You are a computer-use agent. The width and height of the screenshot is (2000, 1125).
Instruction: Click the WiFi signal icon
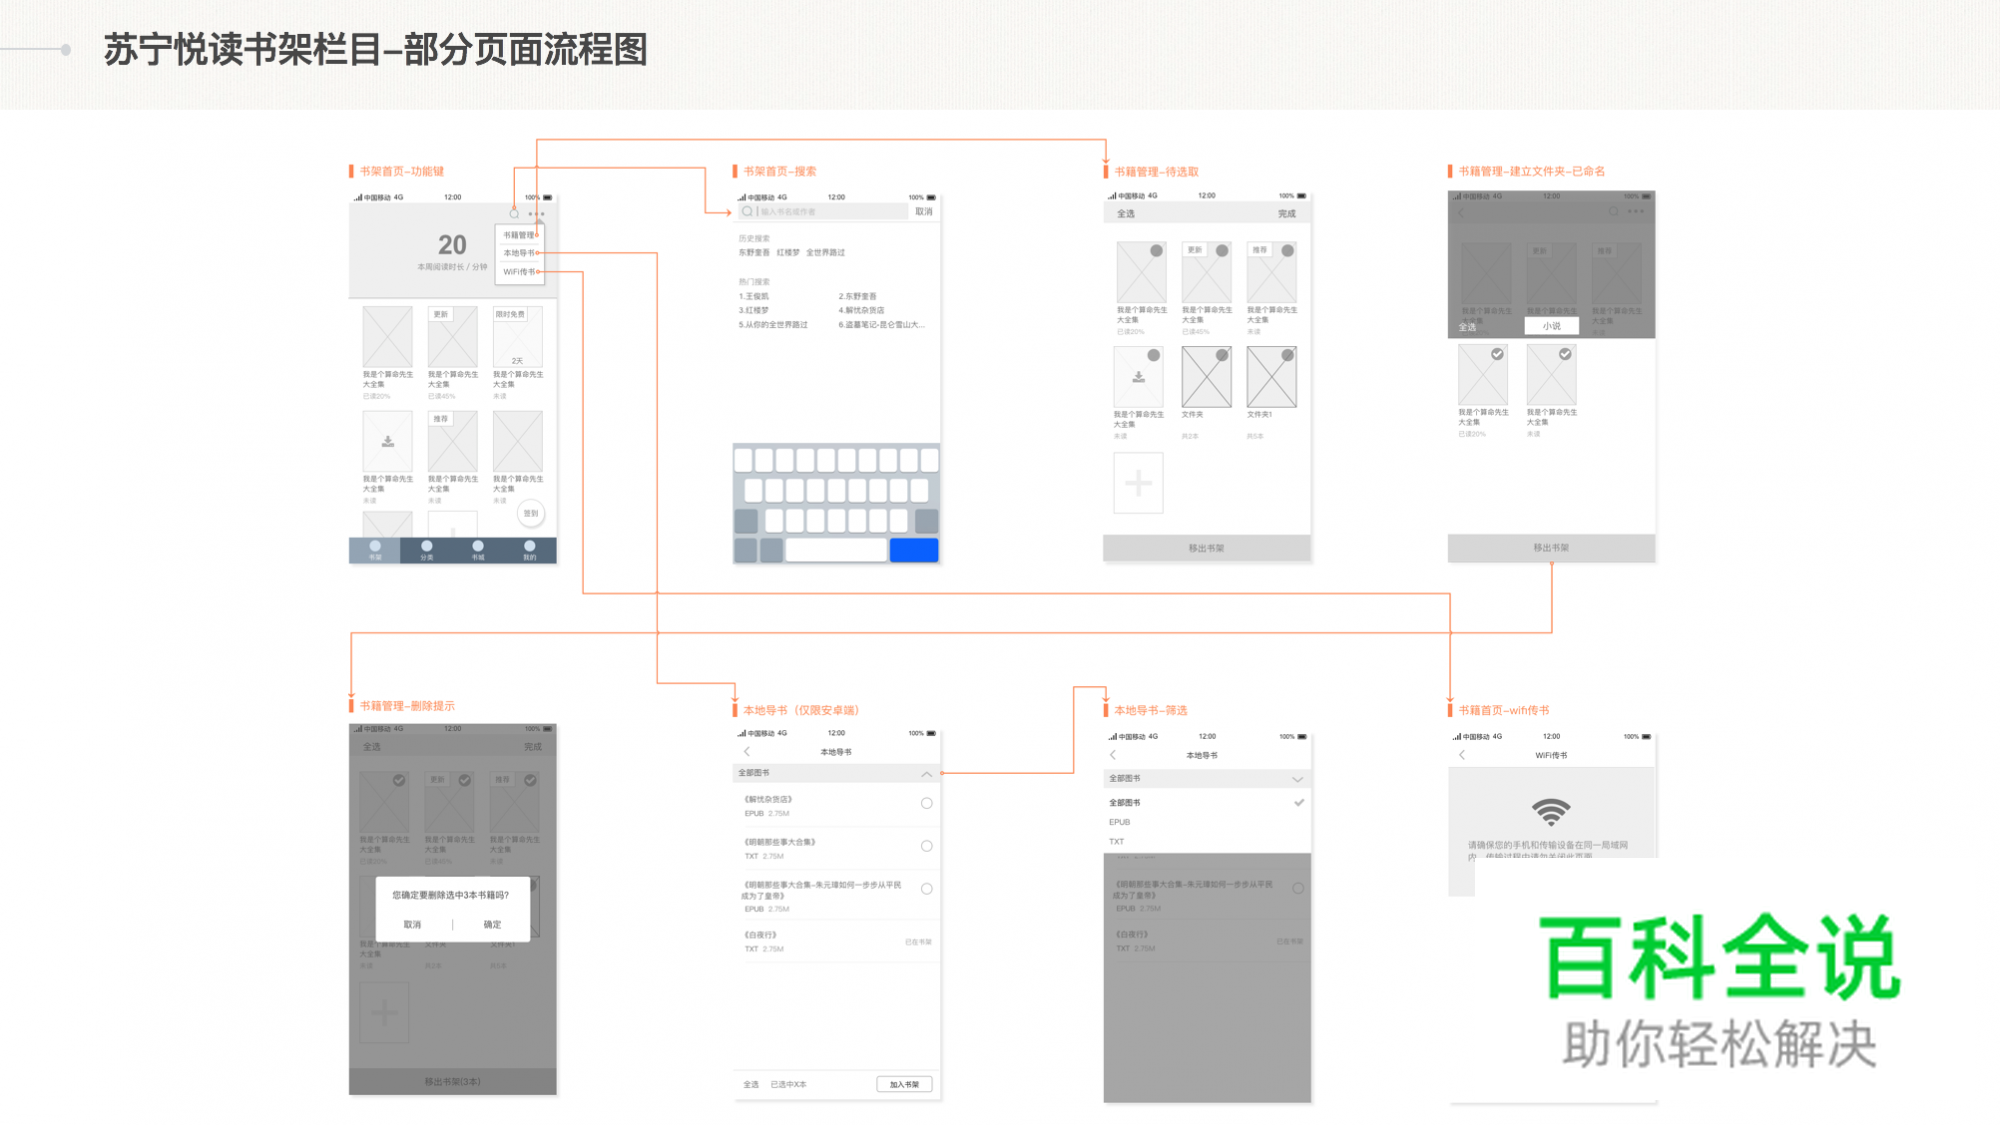[1551, 811]
